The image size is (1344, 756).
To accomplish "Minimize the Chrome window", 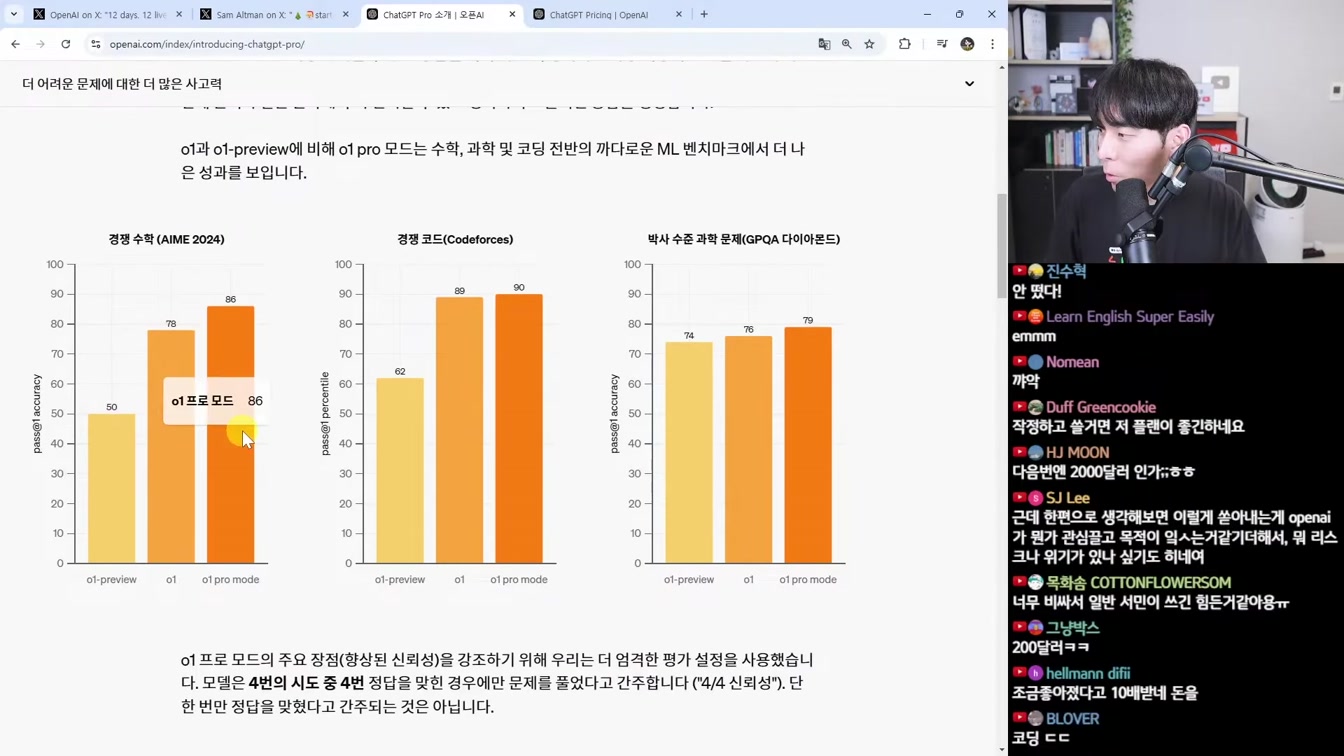I will (x=927, y=14).
